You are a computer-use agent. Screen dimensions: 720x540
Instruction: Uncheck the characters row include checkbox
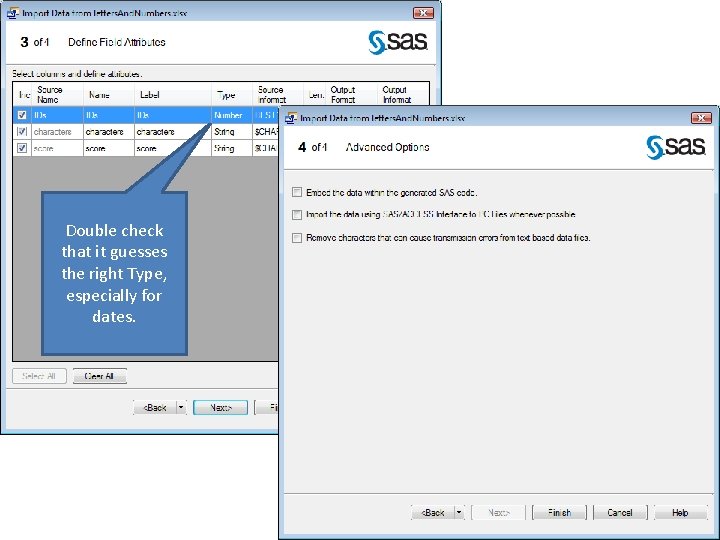click(x=22, y=131)
